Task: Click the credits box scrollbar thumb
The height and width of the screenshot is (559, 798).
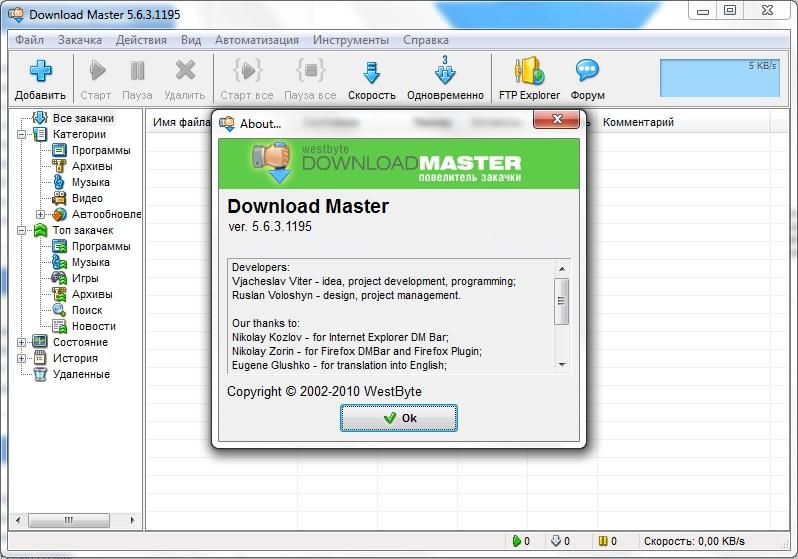Action: point(561,301)
